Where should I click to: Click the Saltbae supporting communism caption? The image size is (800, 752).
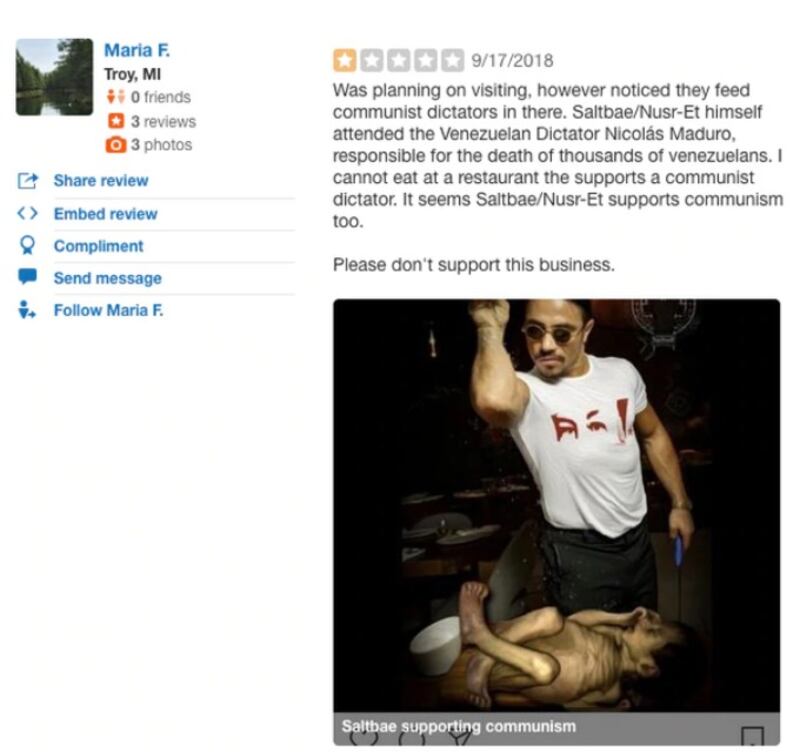point(458,725)
